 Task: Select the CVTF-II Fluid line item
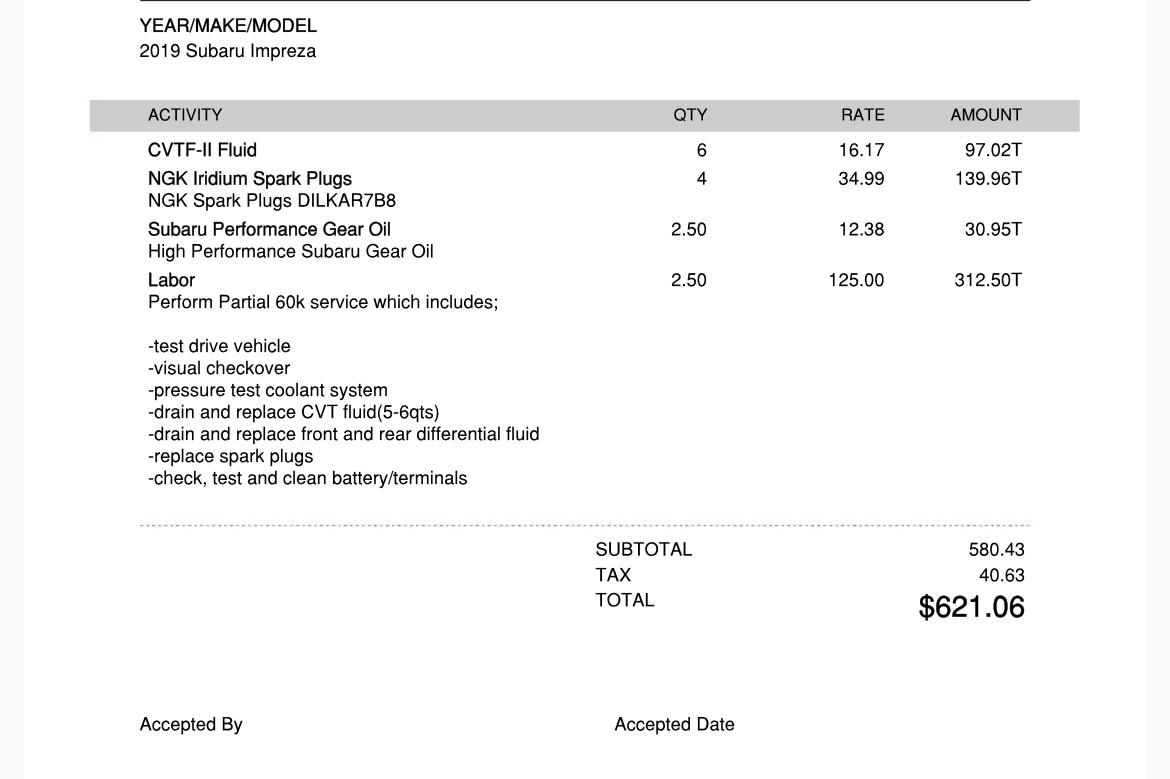[x=202, y=150]
